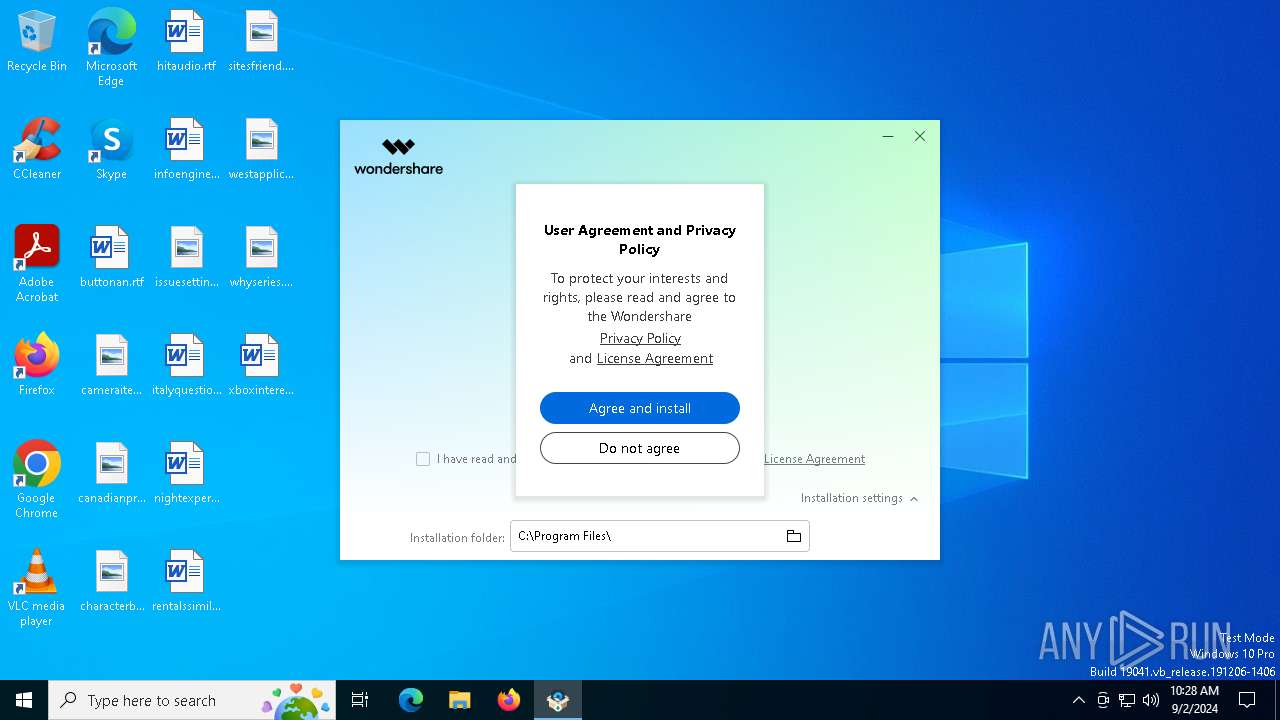This screenshot has width=1280, height=720.
Task: Collapse the Installation settings expander
Action: (x=859, y=498)
